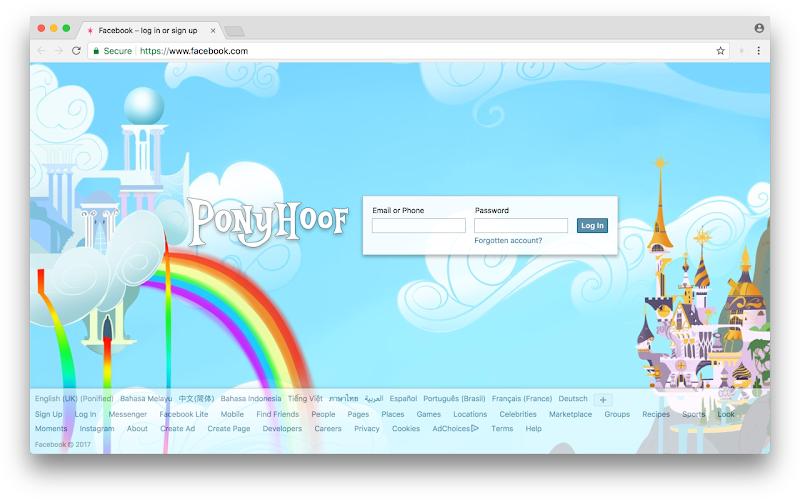Click the PonyHoof logo
800x500 pixels.
click(268, 223)
